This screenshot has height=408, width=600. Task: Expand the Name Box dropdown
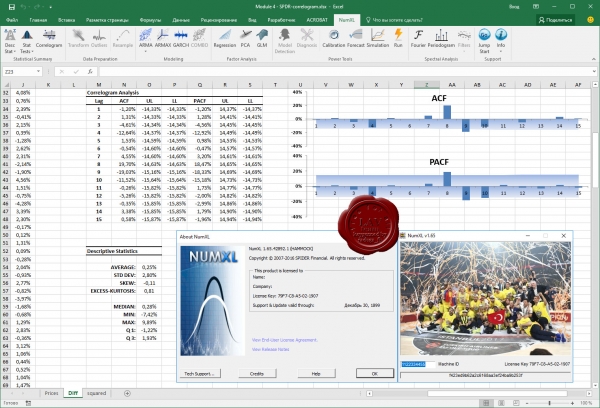[38, 72]
